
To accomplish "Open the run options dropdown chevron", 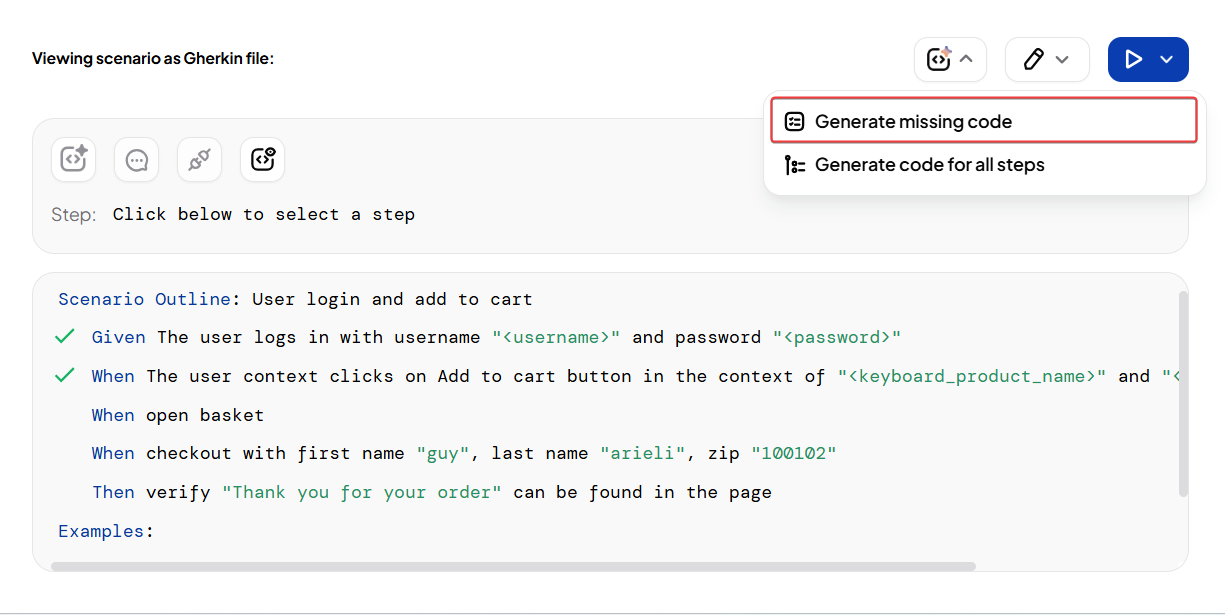I will [1166, 60].
